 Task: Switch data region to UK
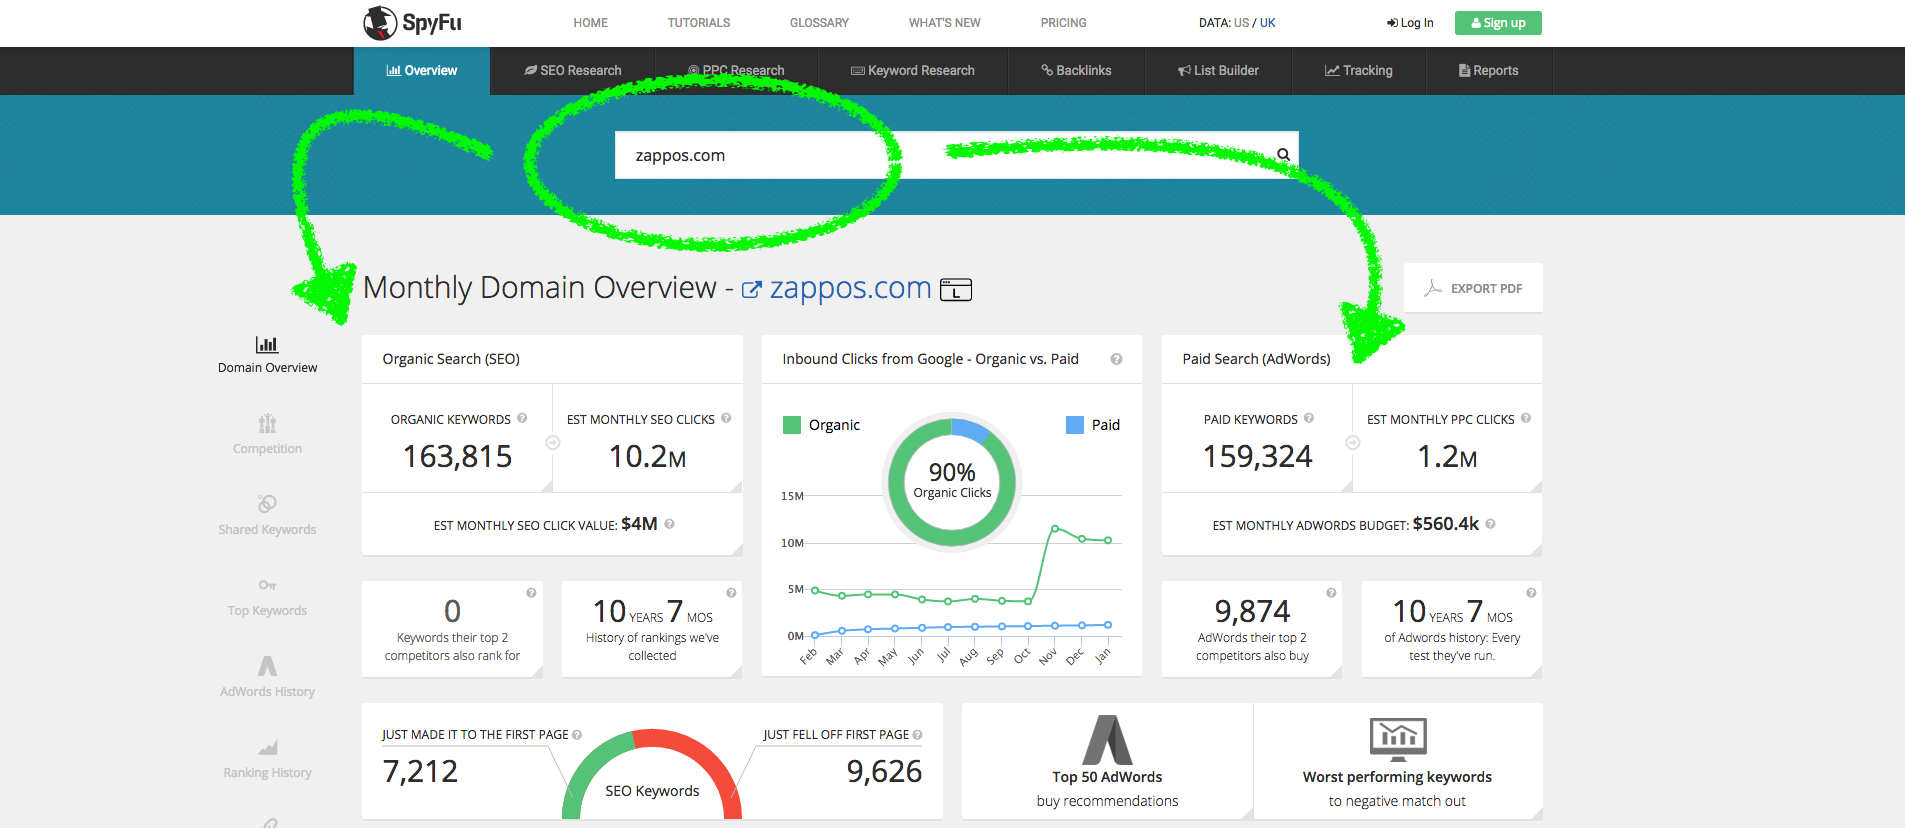point(1268,22)
